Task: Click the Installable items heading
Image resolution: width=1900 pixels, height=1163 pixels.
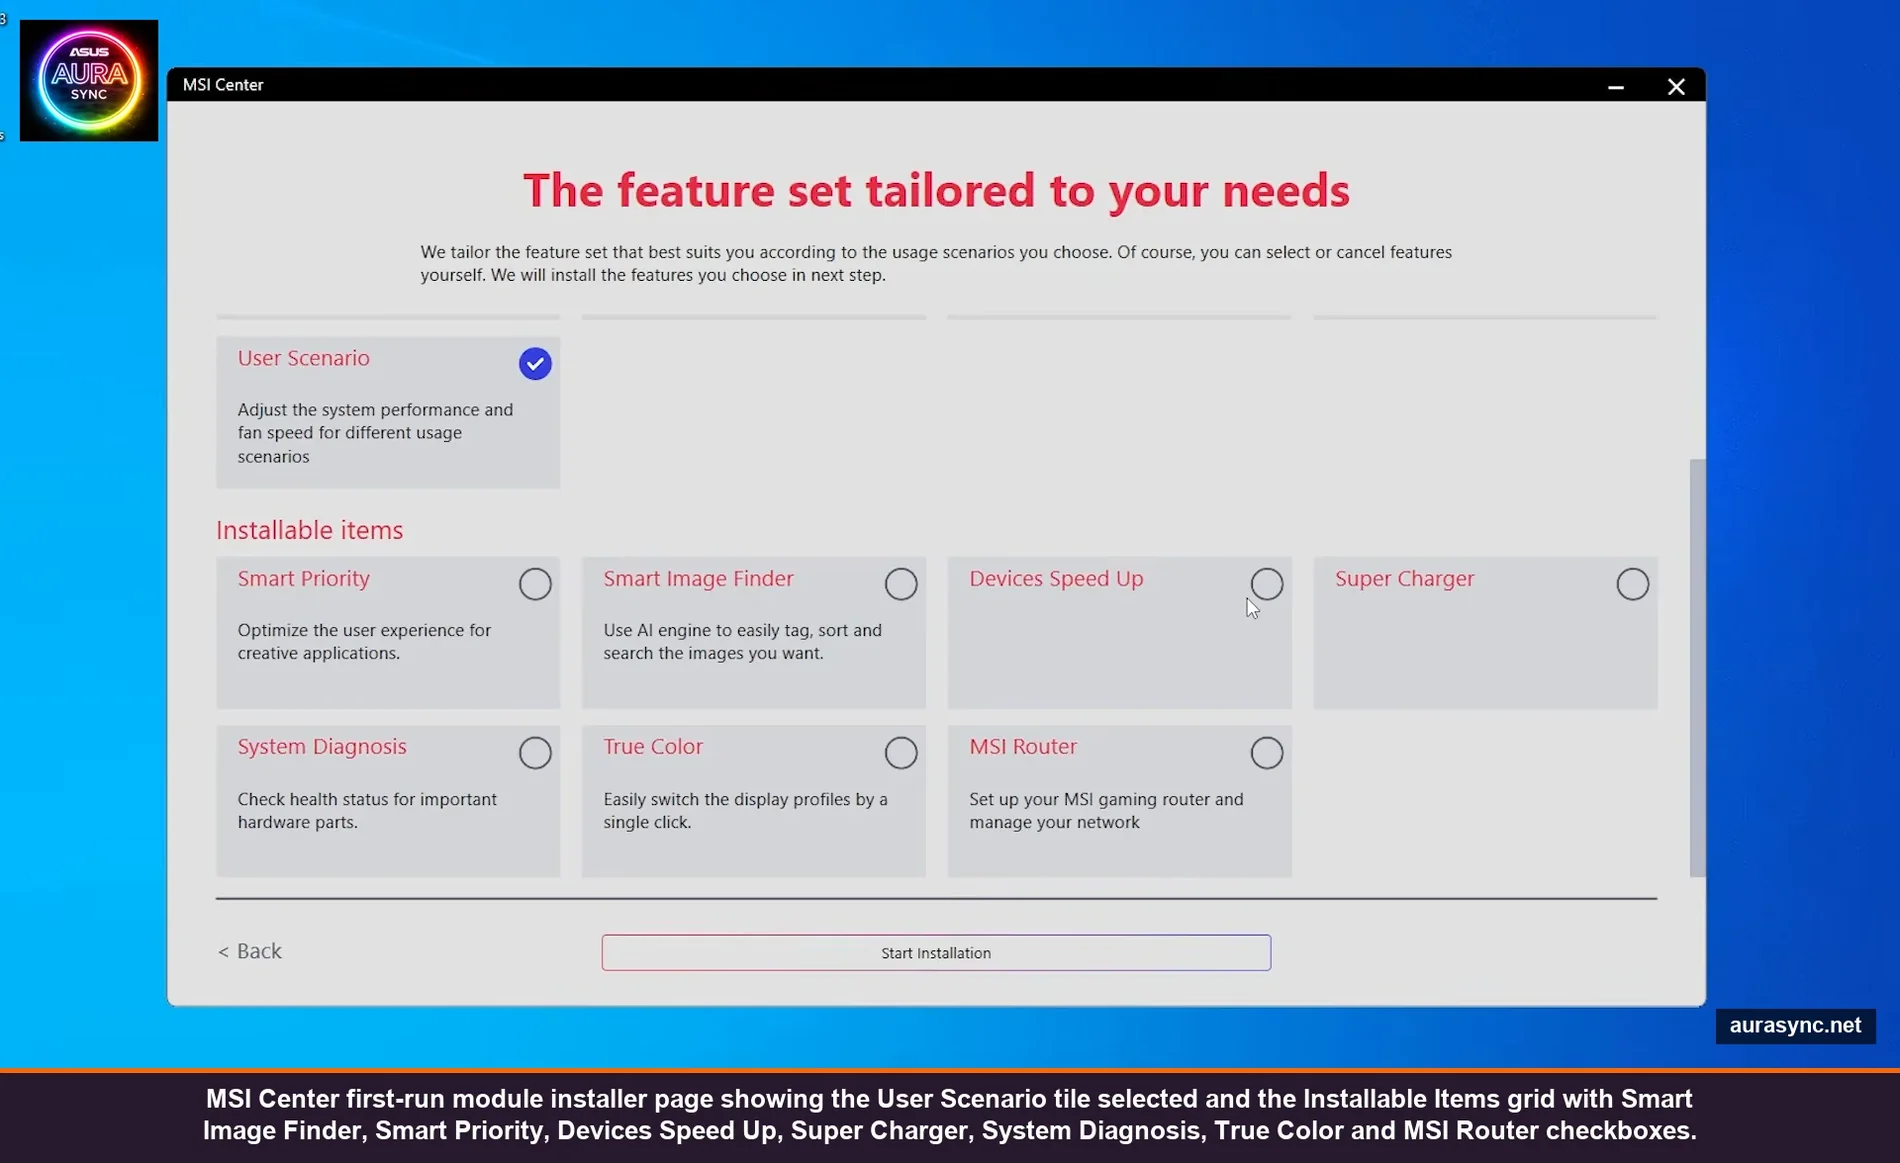Action: (x=309, y=530)
